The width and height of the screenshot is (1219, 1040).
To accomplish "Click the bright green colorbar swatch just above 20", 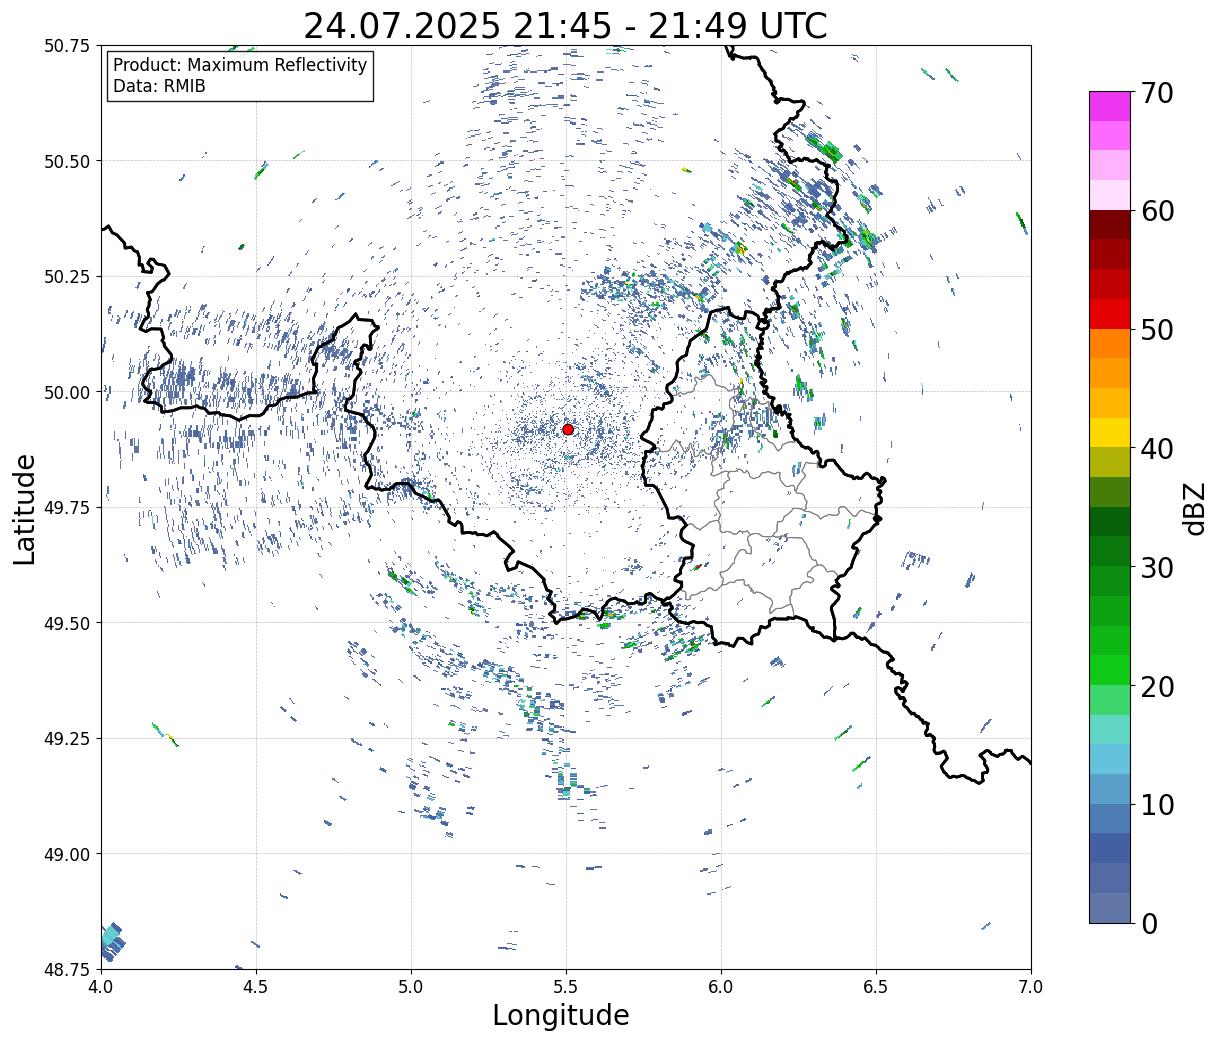I will (x=1109, y=670).
